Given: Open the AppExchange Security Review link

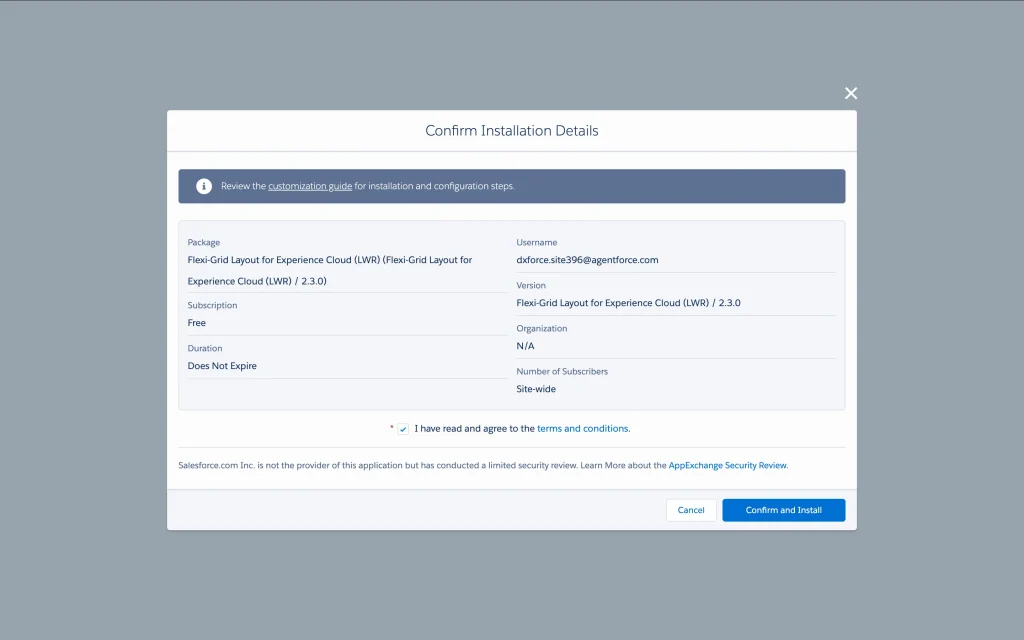Looking at the screenshot, I should [x=728, y=465].
